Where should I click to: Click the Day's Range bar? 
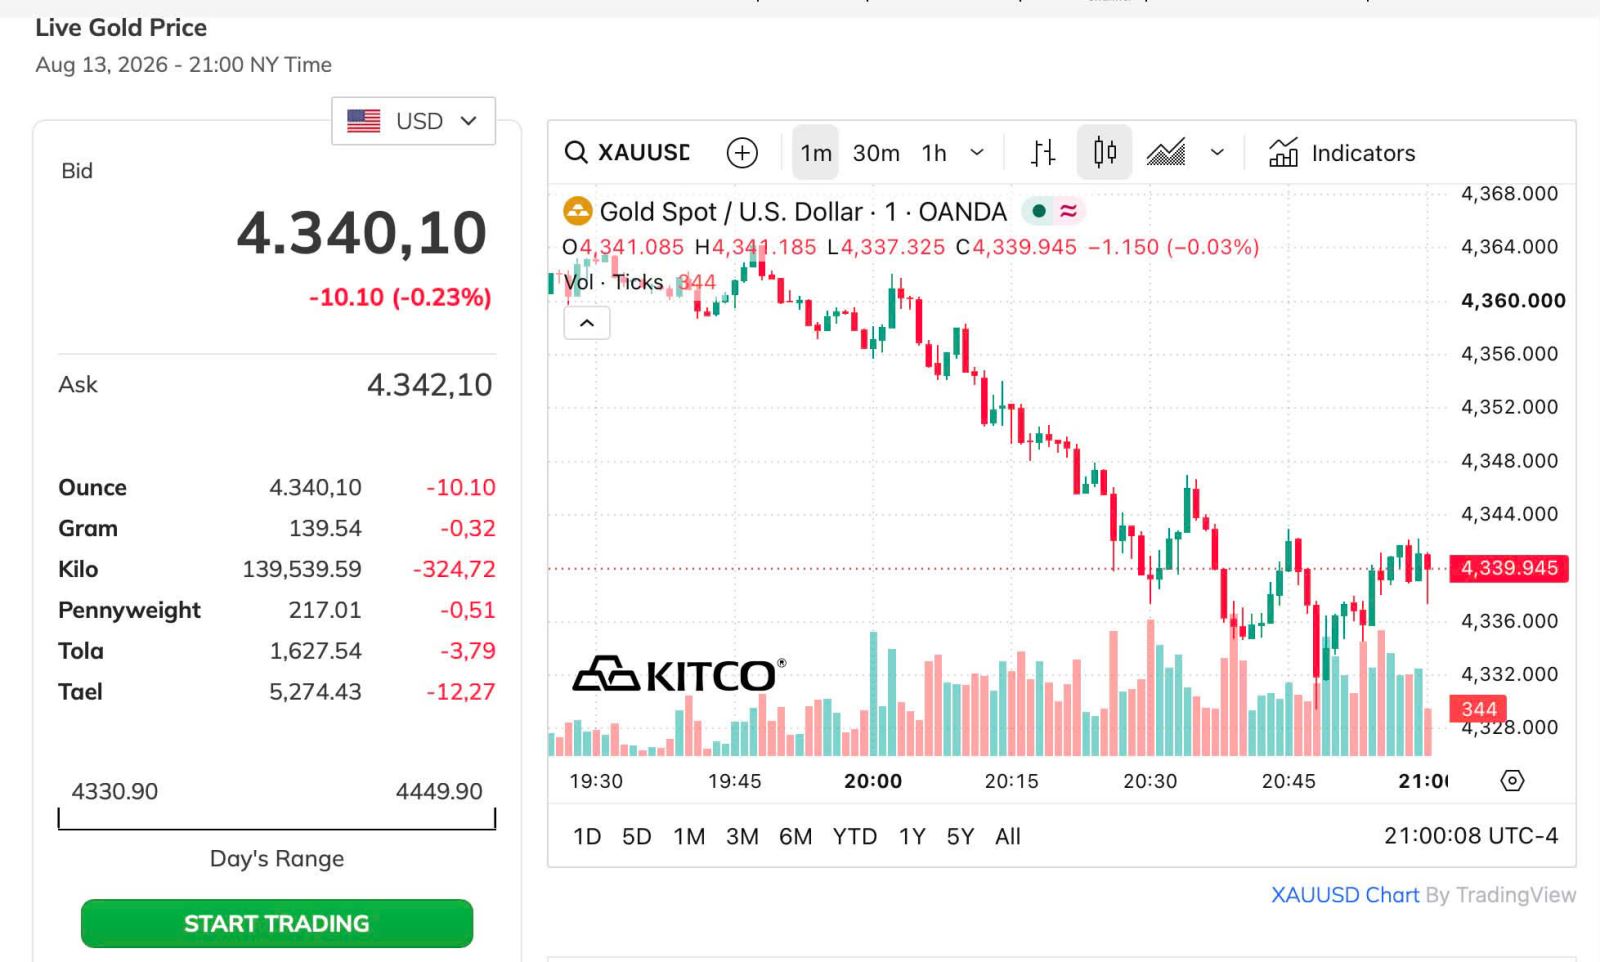(277, 820)
